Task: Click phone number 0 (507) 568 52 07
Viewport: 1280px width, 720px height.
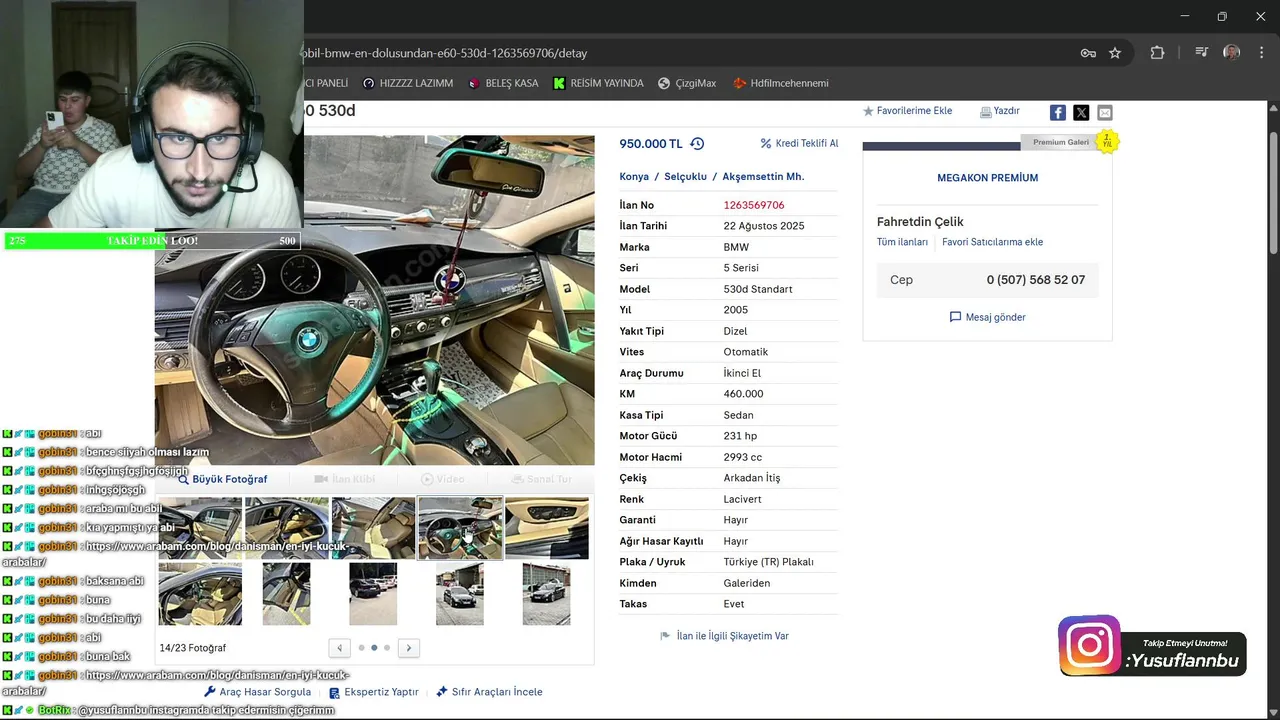Action: pyautogui.click(x=1035, y=280)
